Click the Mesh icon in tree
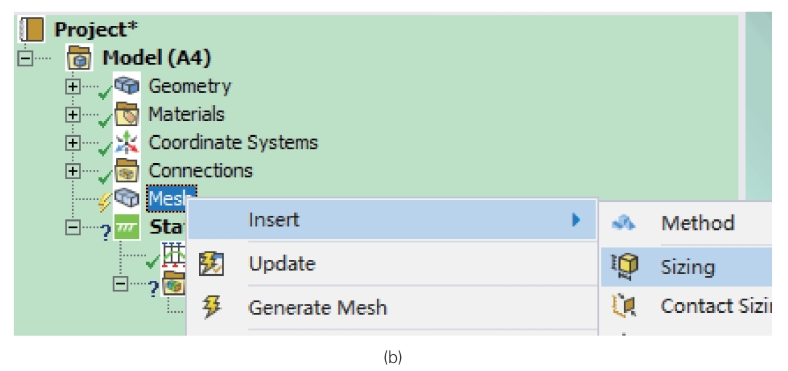The height and width of the screenshot is (371, 788). 126,198
